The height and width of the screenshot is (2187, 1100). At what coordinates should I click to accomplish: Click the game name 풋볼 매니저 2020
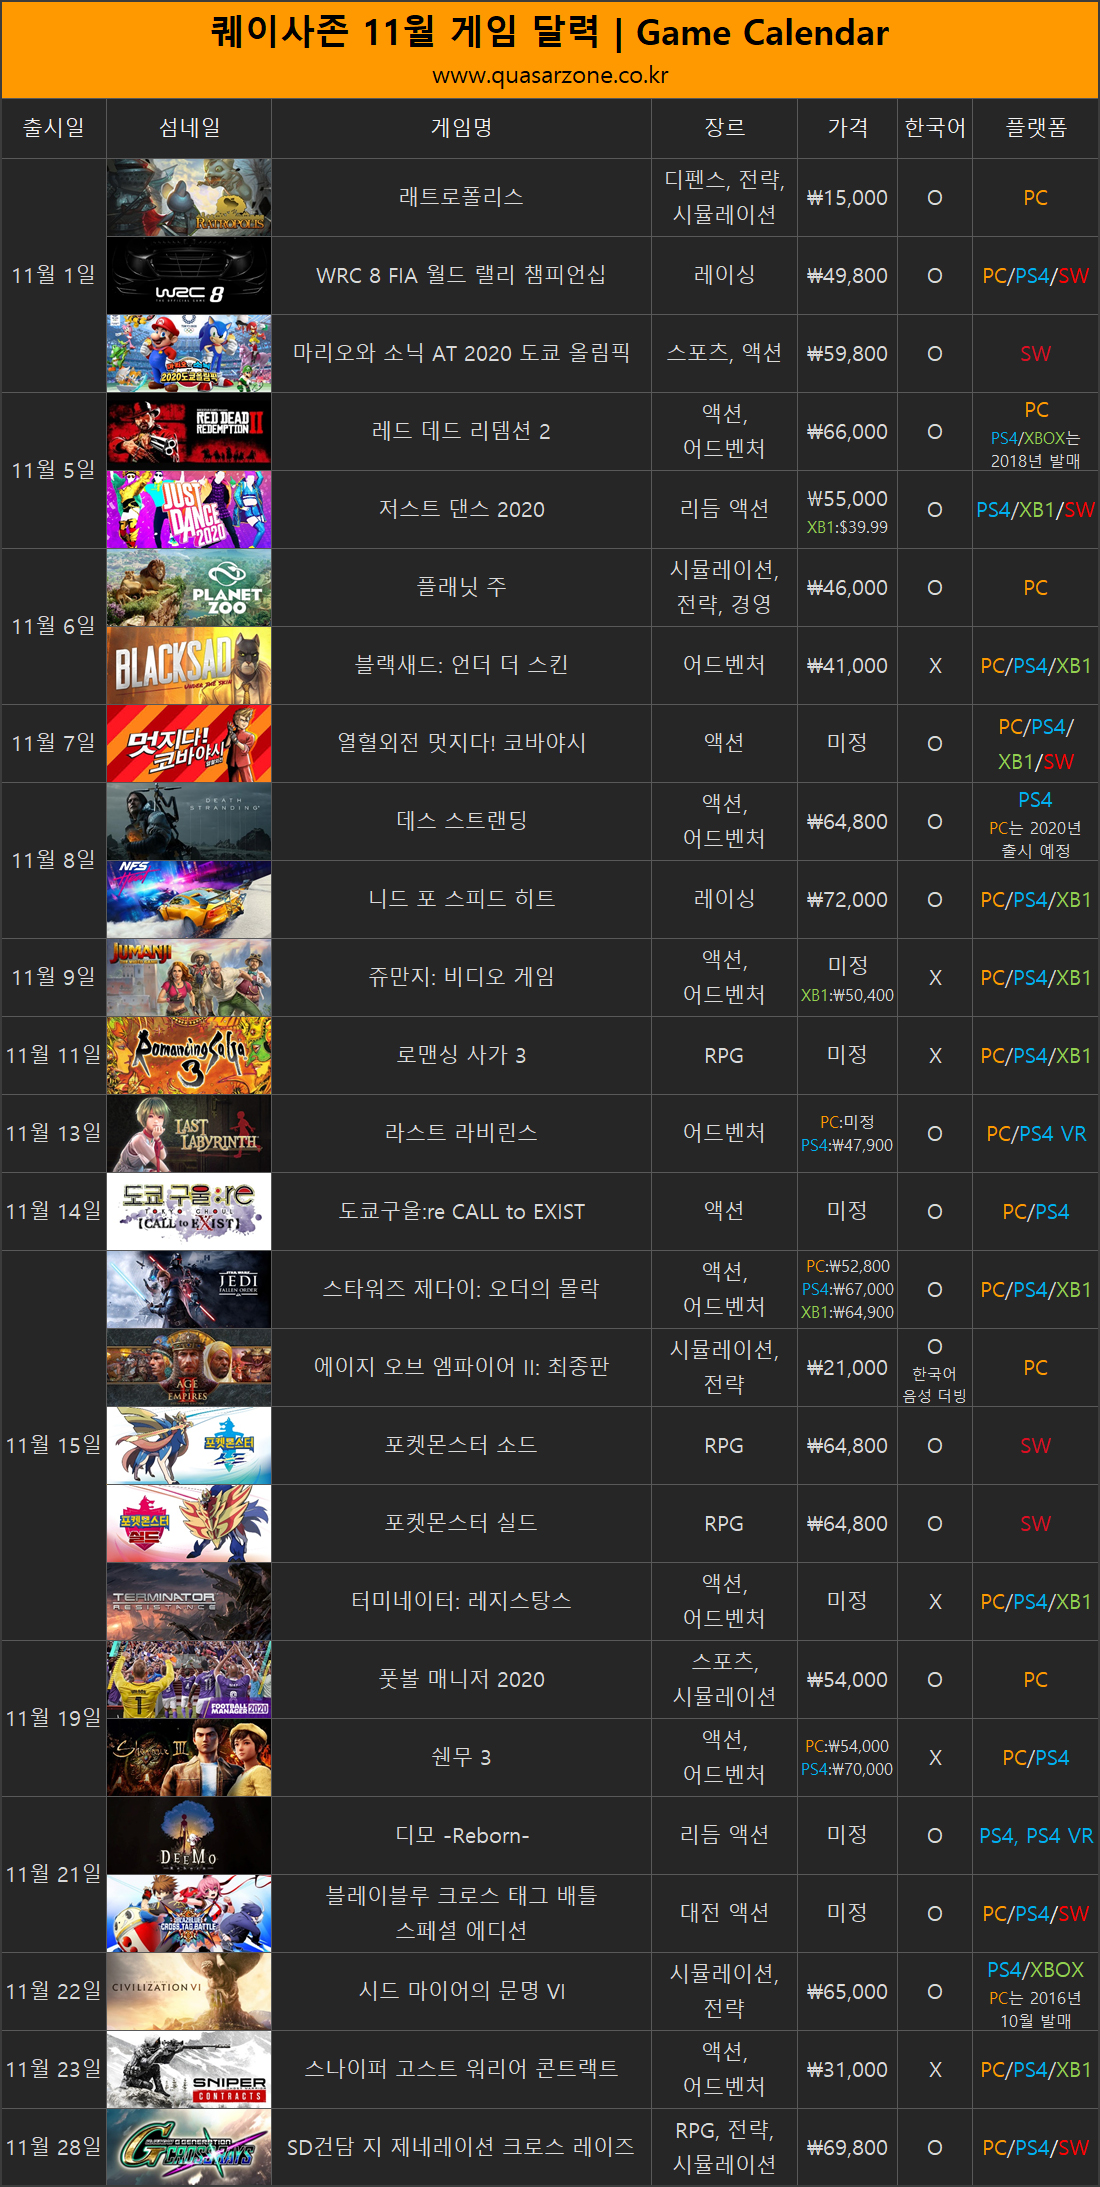(x=461, y=1679)
